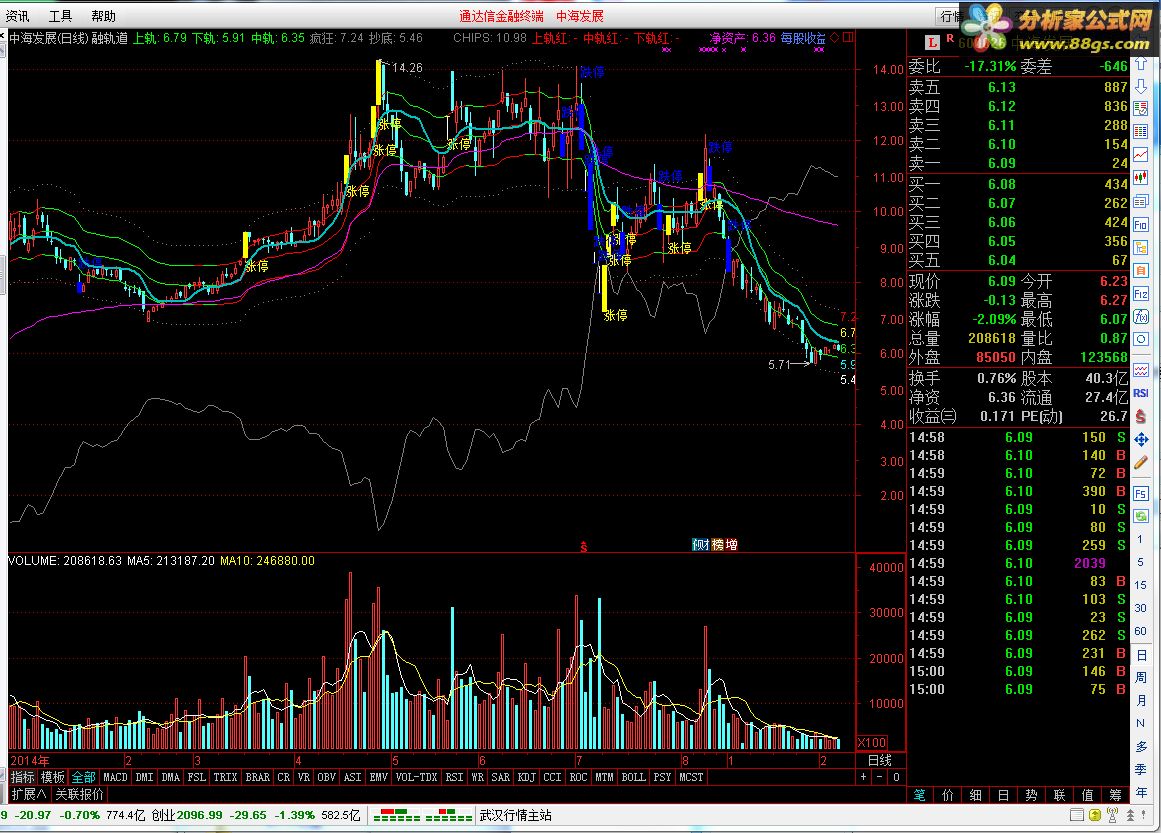1161x833 pixels.
Task: Click the FS icon in sidebar
Action: [1141, 493]
